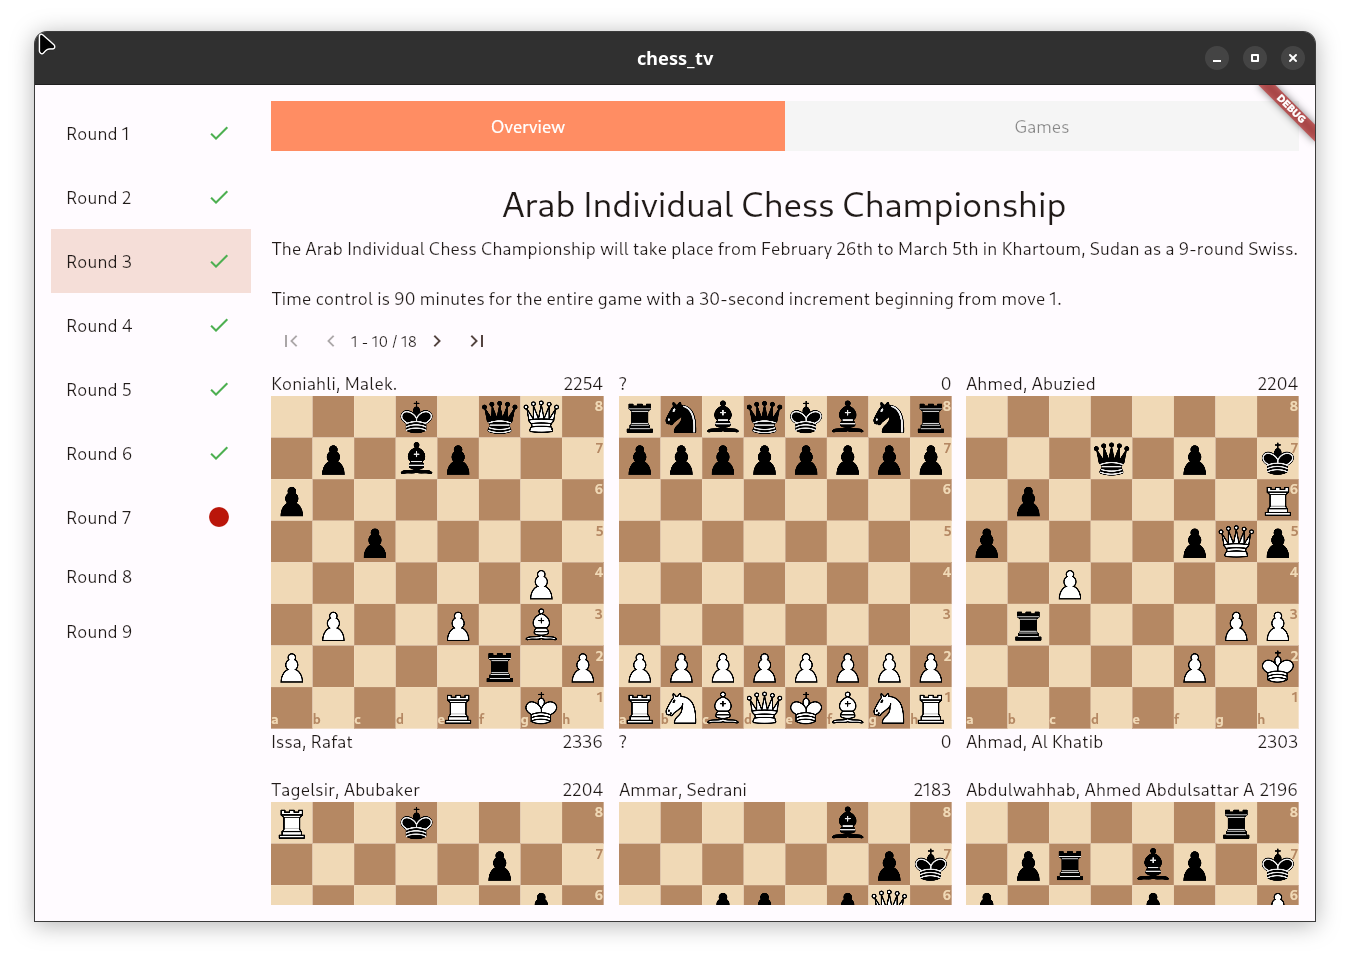Click the green checkmark next to Round 1
Viewport: 1350px width, 959px height.
tap(219, 134)
